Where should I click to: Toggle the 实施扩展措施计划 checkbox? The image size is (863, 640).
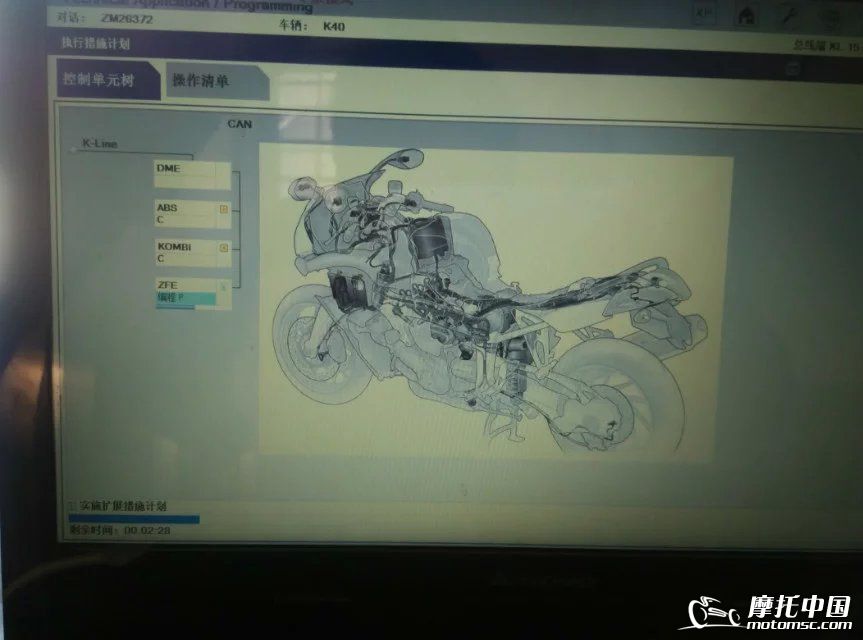[x=71, y=507]
